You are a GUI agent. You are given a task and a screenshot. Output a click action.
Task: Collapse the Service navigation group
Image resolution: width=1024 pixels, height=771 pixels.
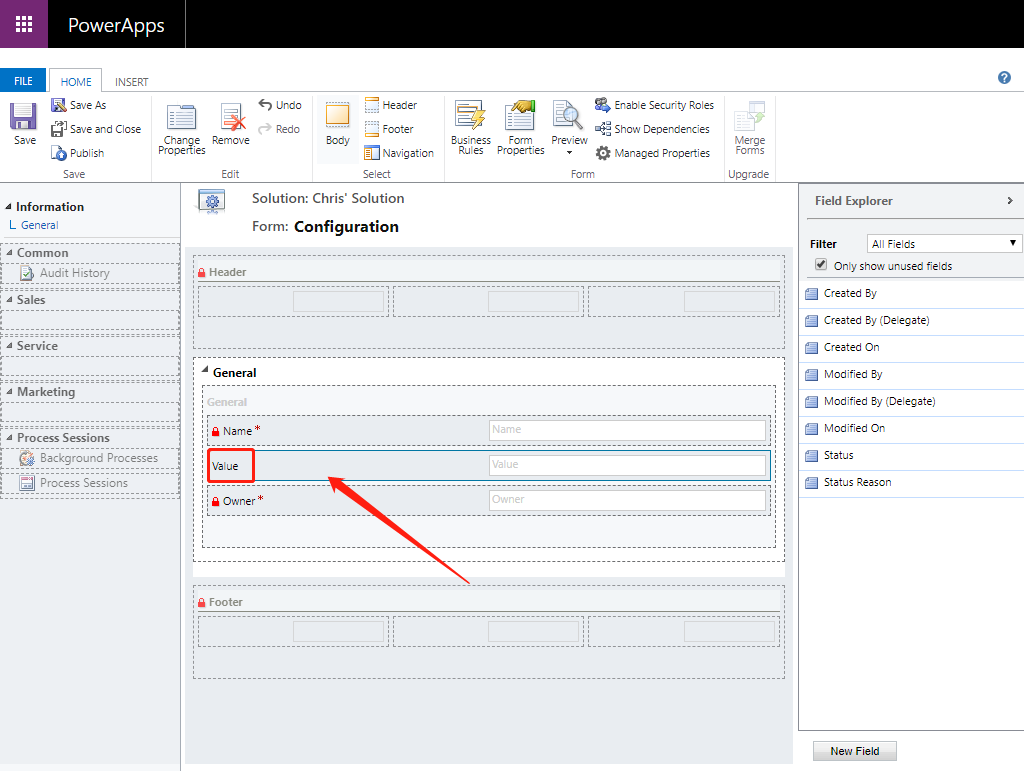tap(10, 345)
